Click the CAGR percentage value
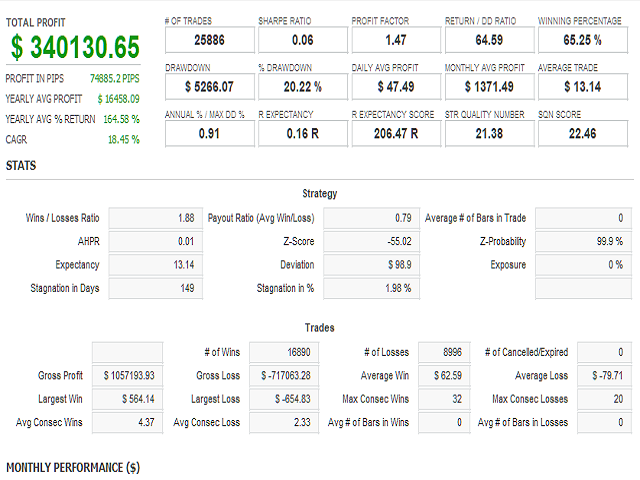 point(123,139)
